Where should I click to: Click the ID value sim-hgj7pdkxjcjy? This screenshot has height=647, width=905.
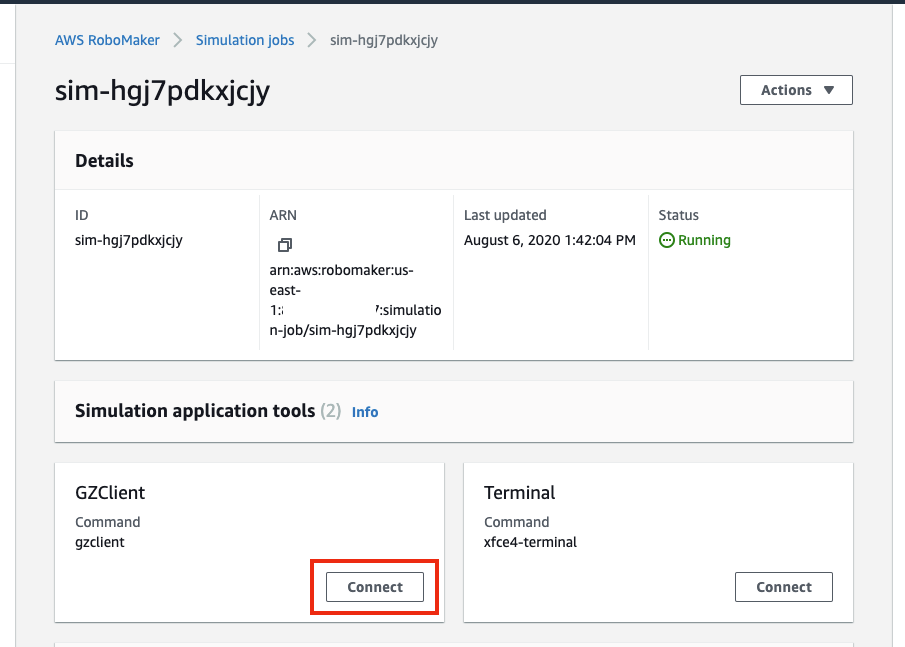129,240
